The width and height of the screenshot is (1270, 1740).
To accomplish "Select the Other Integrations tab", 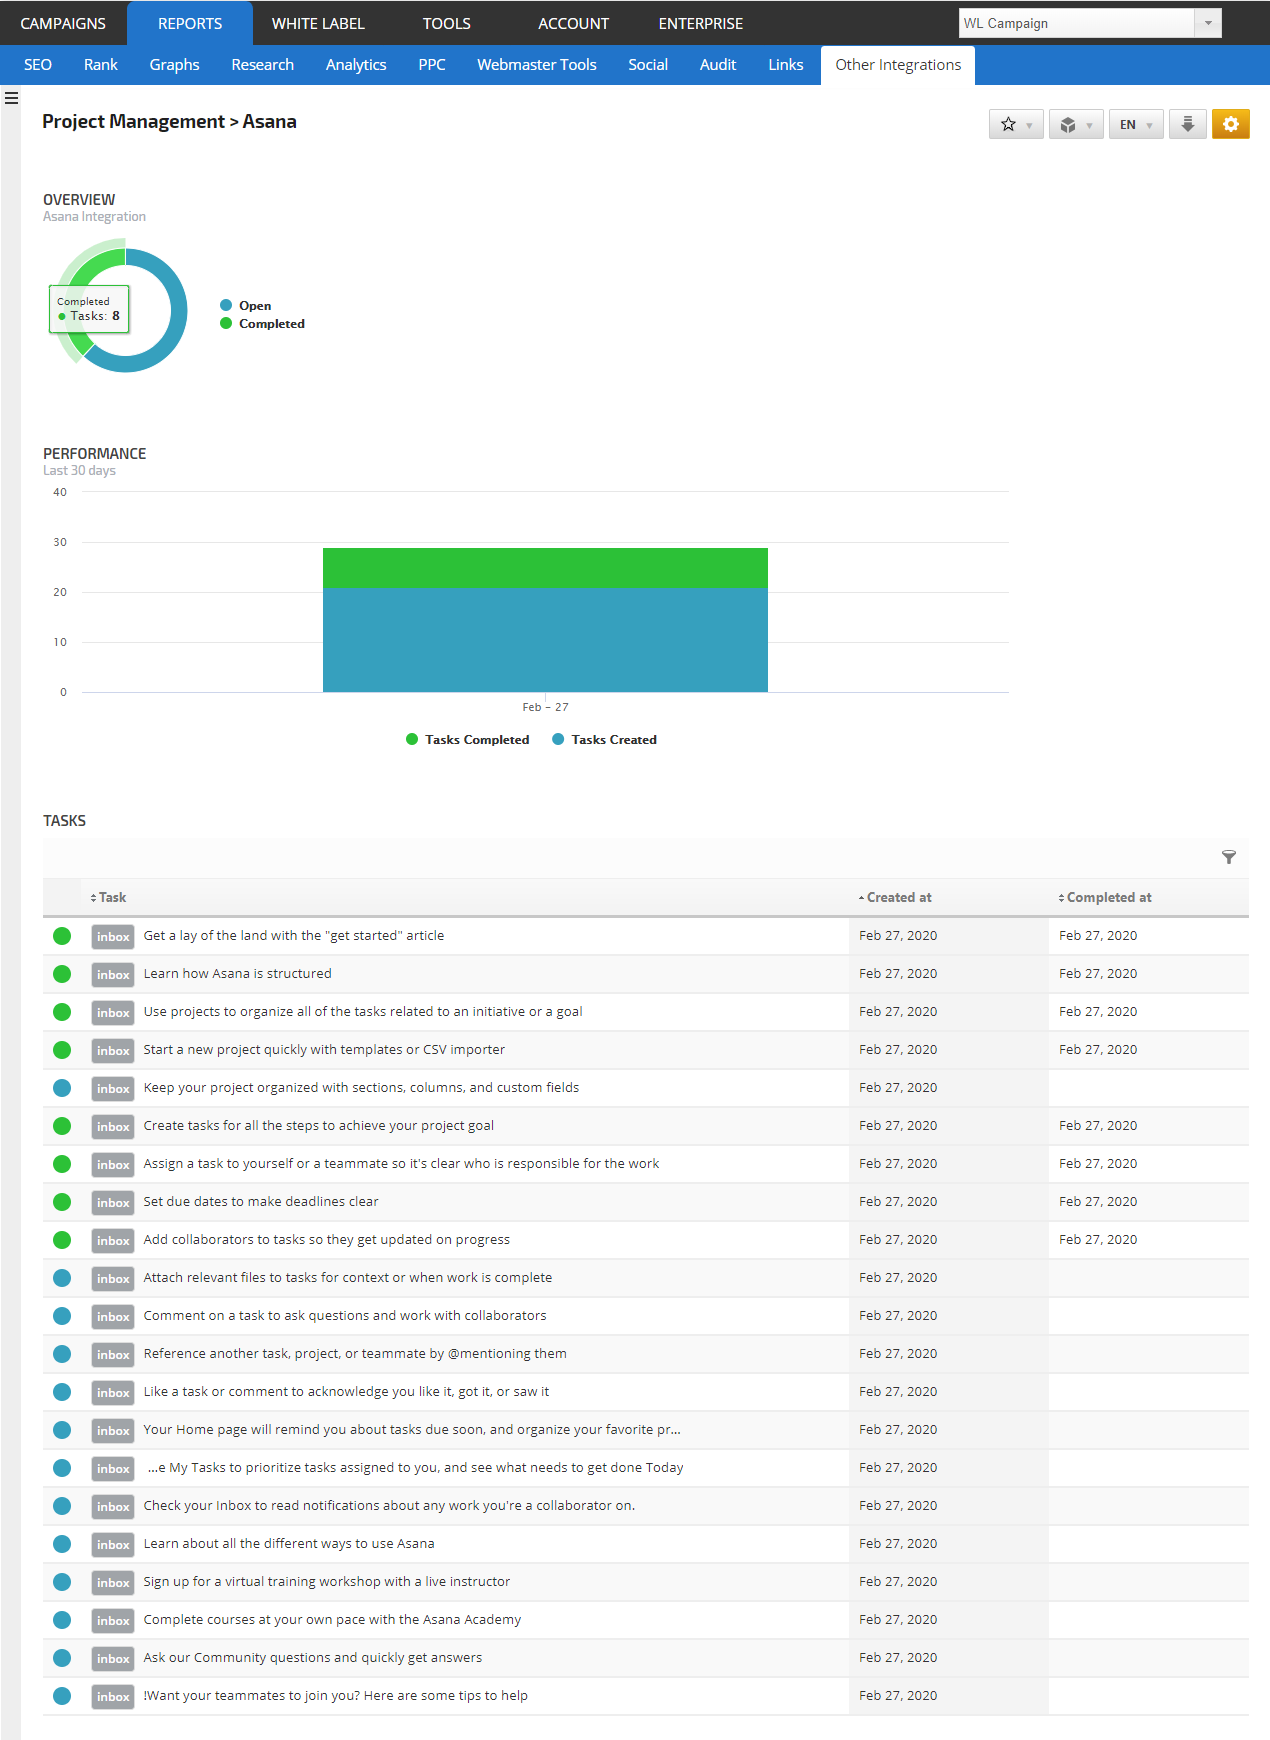I will pos(898,65).
